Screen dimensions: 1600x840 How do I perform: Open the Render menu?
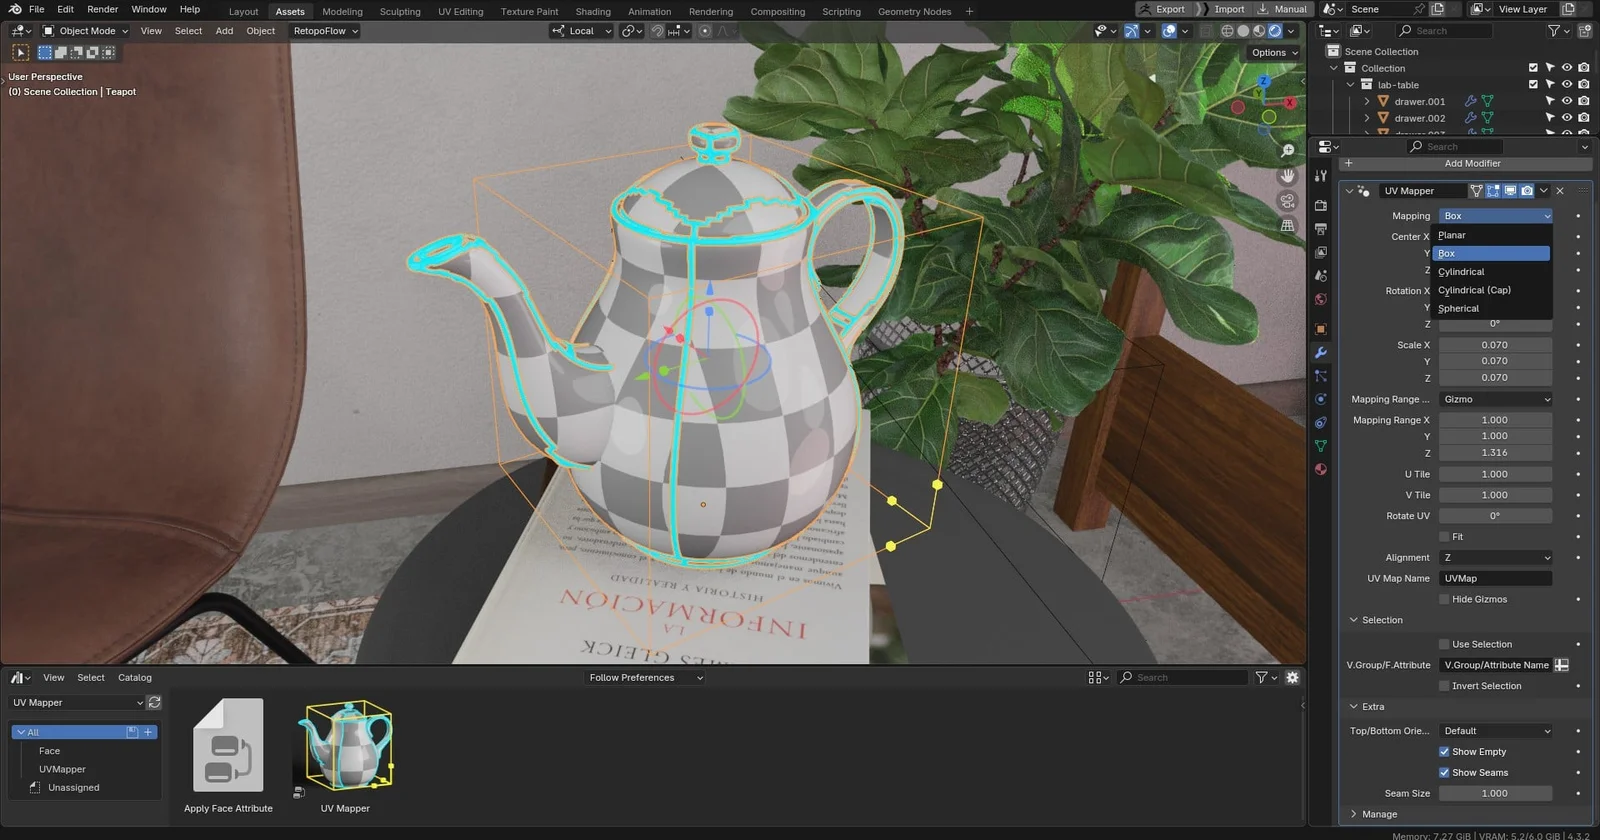pos(103,9)
